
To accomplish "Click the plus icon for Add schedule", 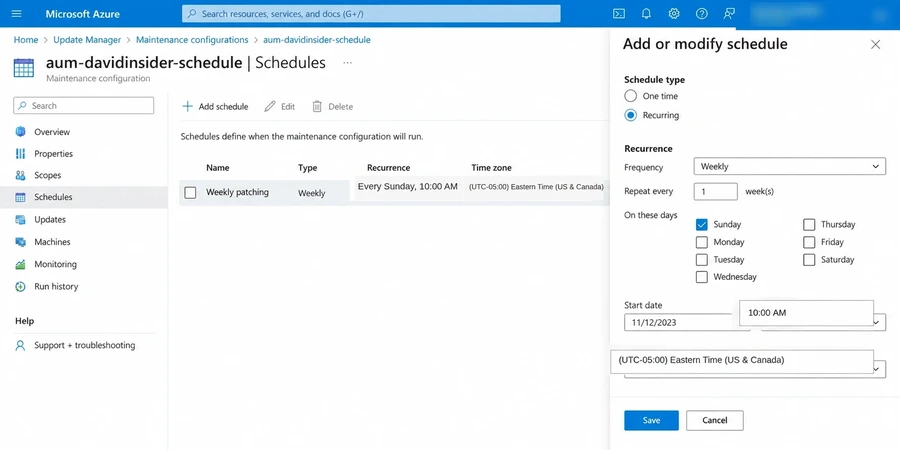I will pos(187,106).
